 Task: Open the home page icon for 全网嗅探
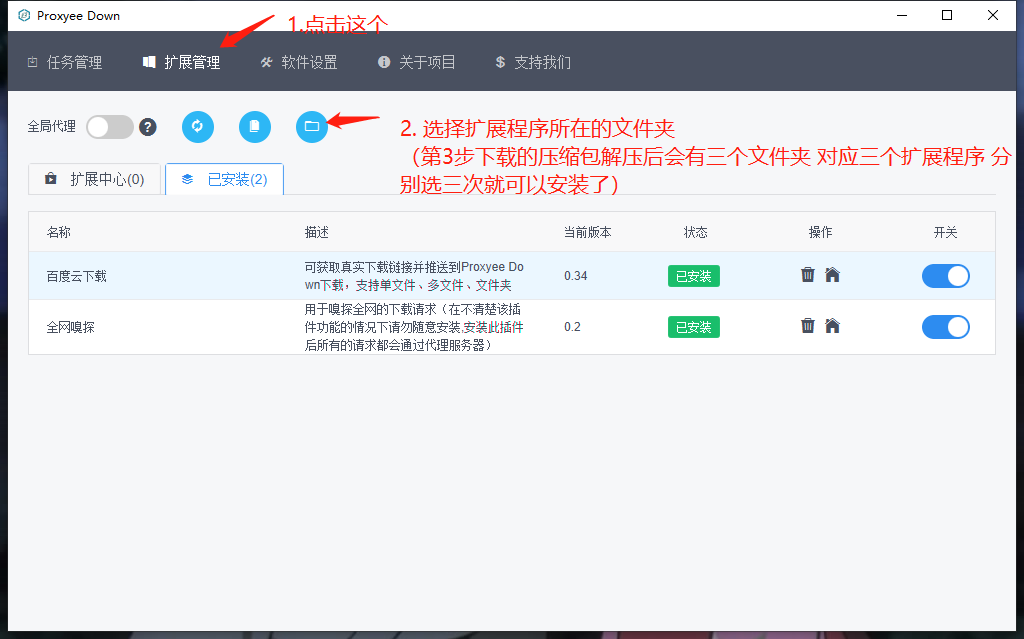coord(833,326)
